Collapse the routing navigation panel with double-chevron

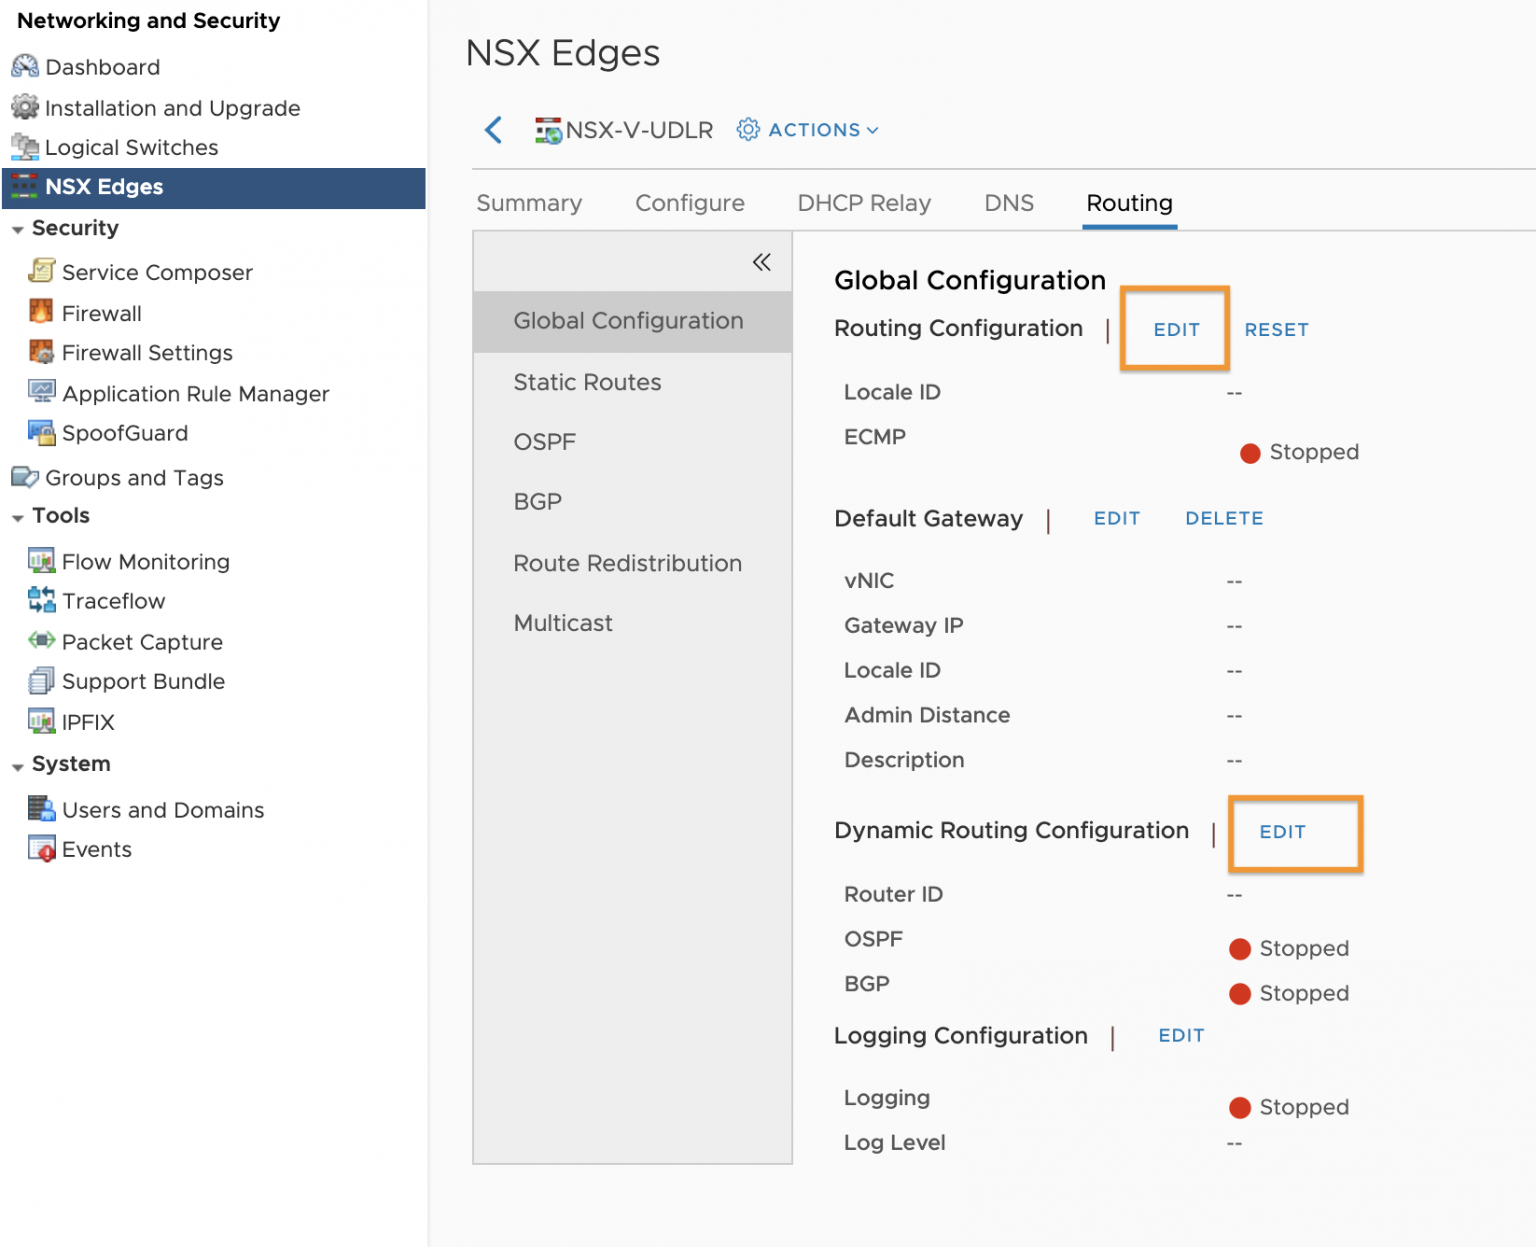click(x=761, y=262)
